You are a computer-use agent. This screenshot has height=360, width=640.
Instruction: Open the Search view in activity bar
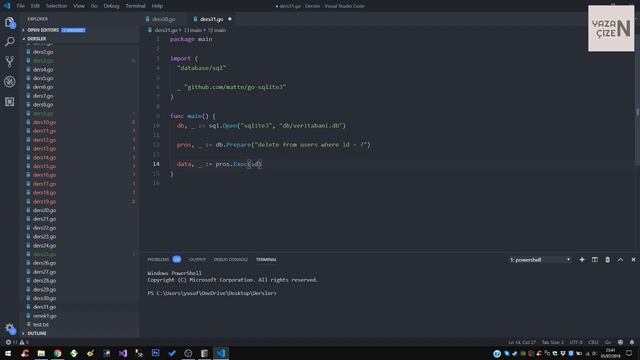click(x=9, y=42)
